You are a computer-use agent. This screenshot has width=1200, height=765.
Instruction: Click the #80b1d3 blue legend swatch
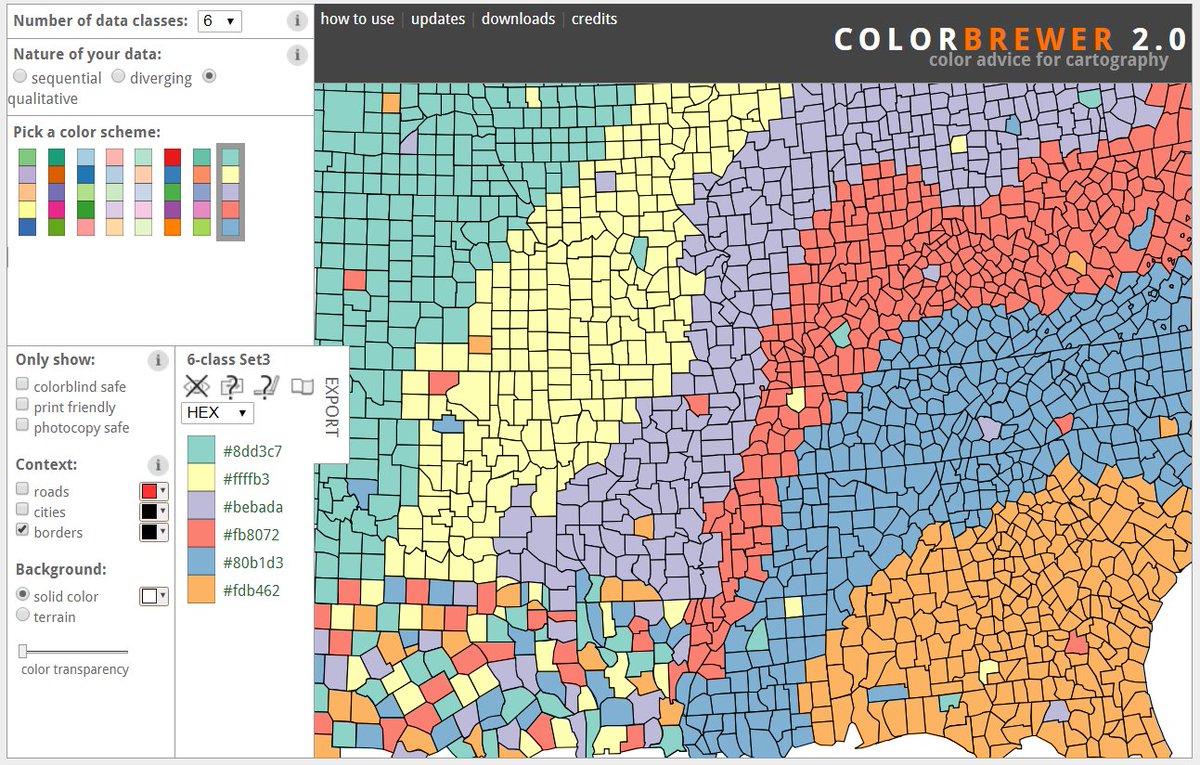click(201, 562)
